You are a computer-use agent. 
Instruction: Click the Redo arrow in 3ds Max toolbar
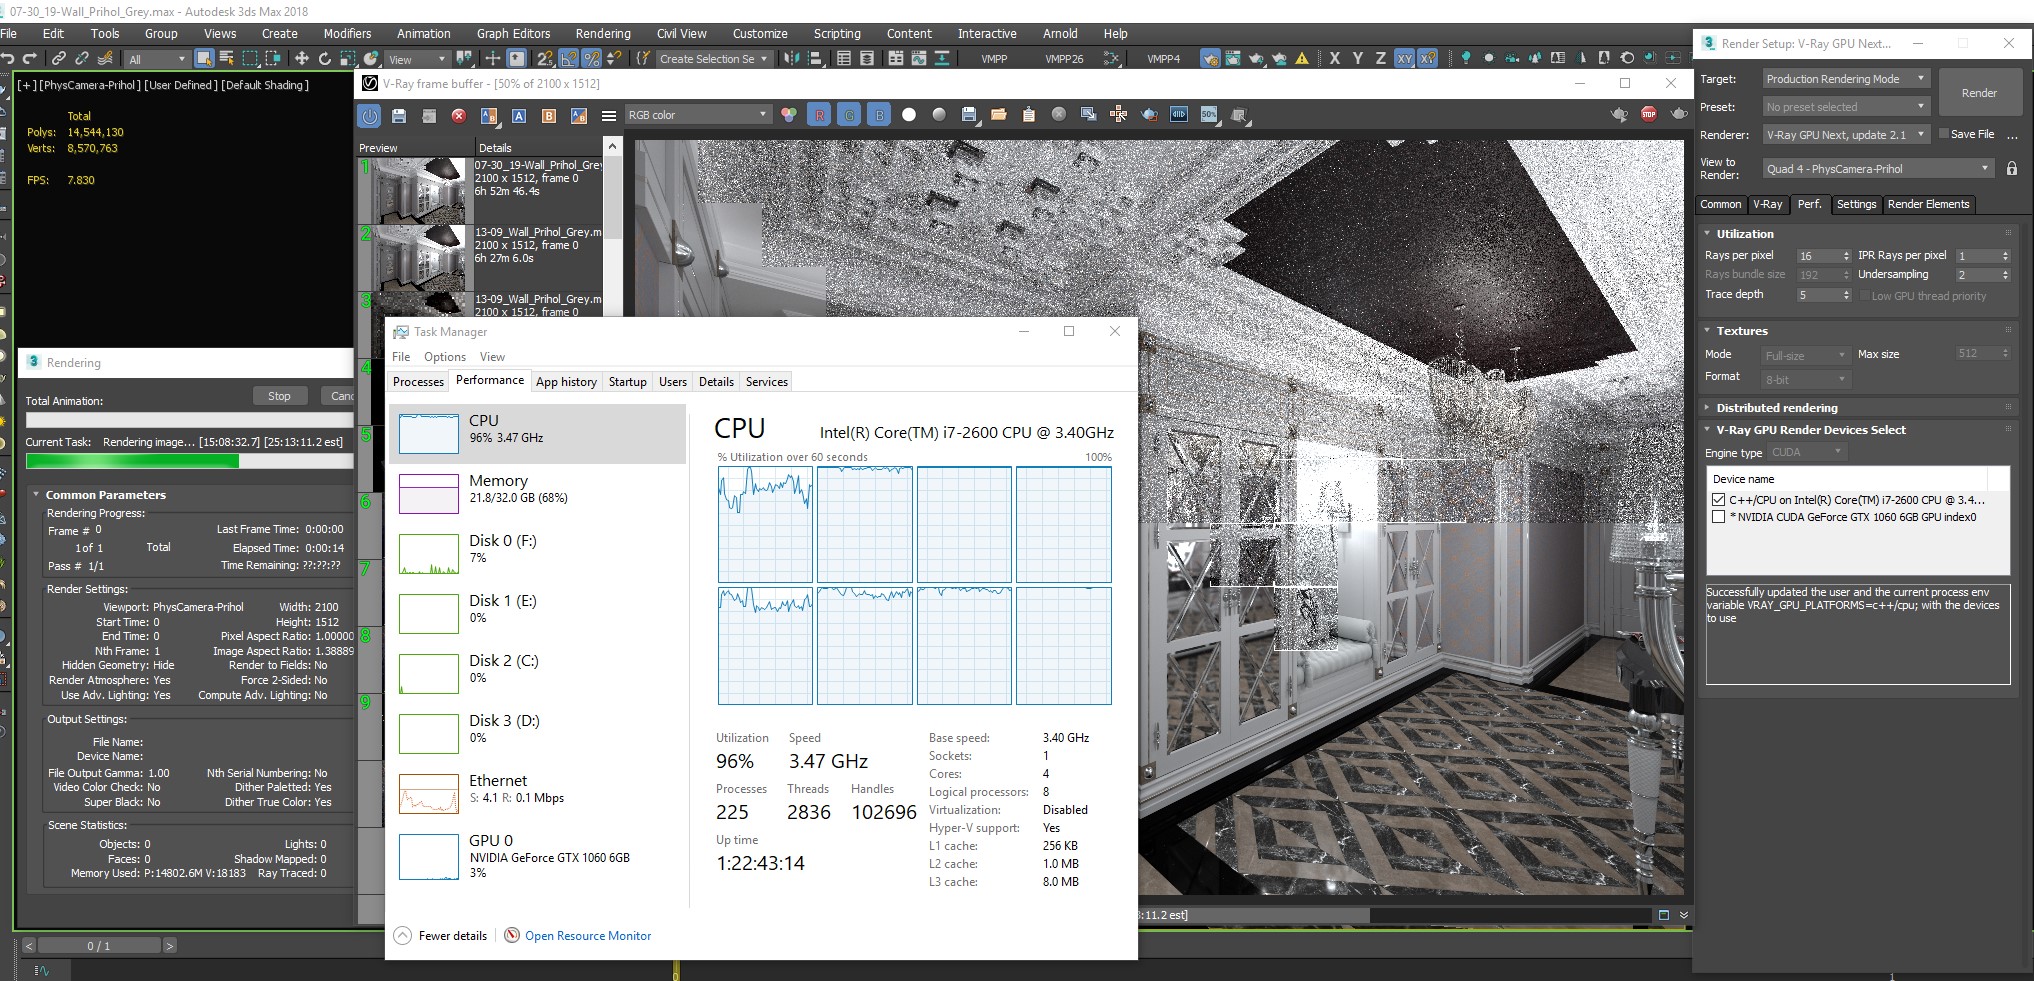pos(30,59)
